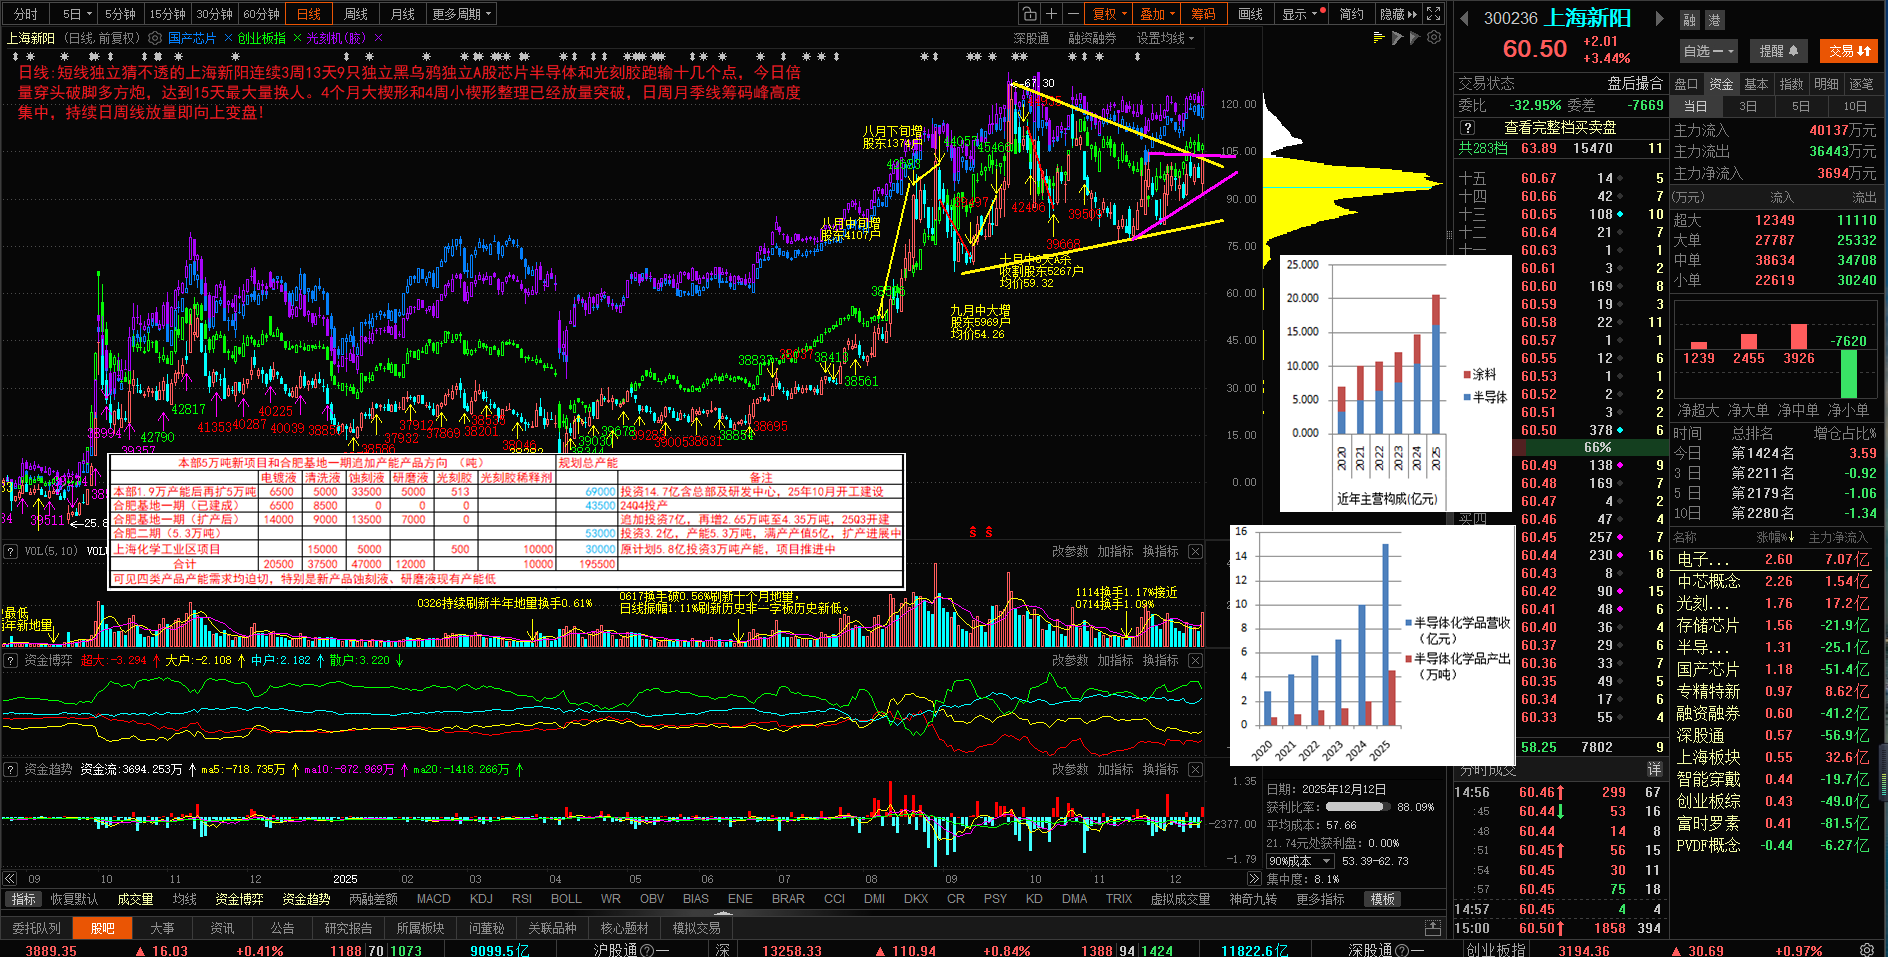
Task: Click the green 净小单 bar in fund chart
Action: click(1849, 374)
